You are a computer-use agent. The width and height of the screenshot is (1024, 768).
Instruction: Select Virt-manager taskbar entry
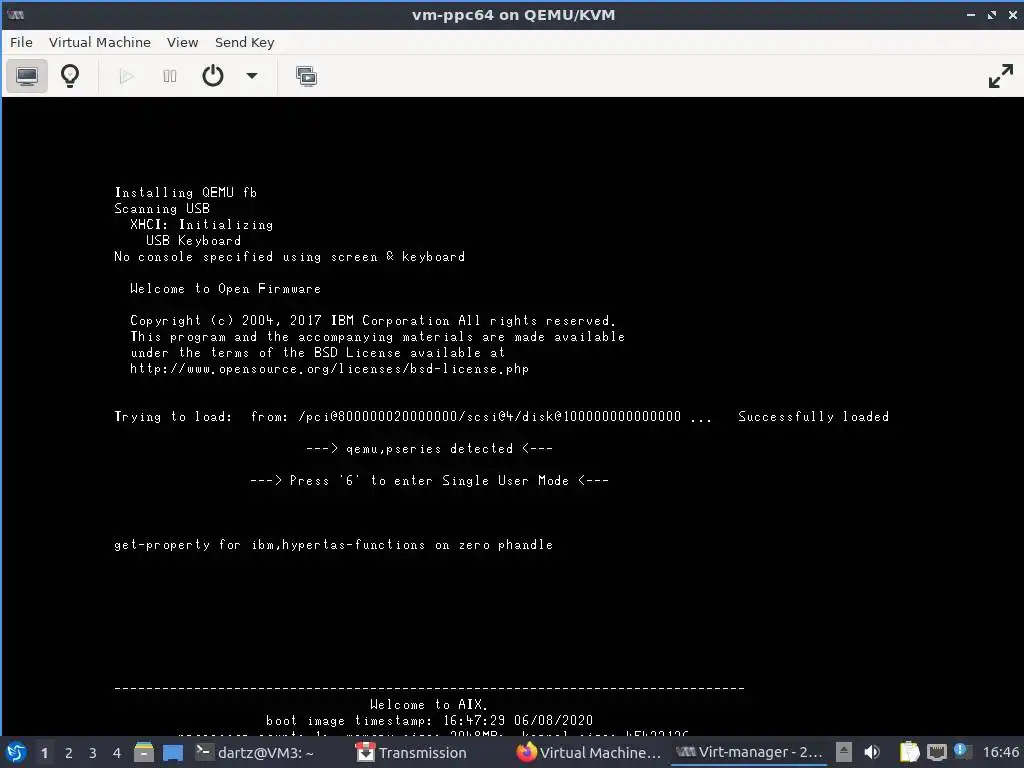pyautogui.click(x=749, y=753)
